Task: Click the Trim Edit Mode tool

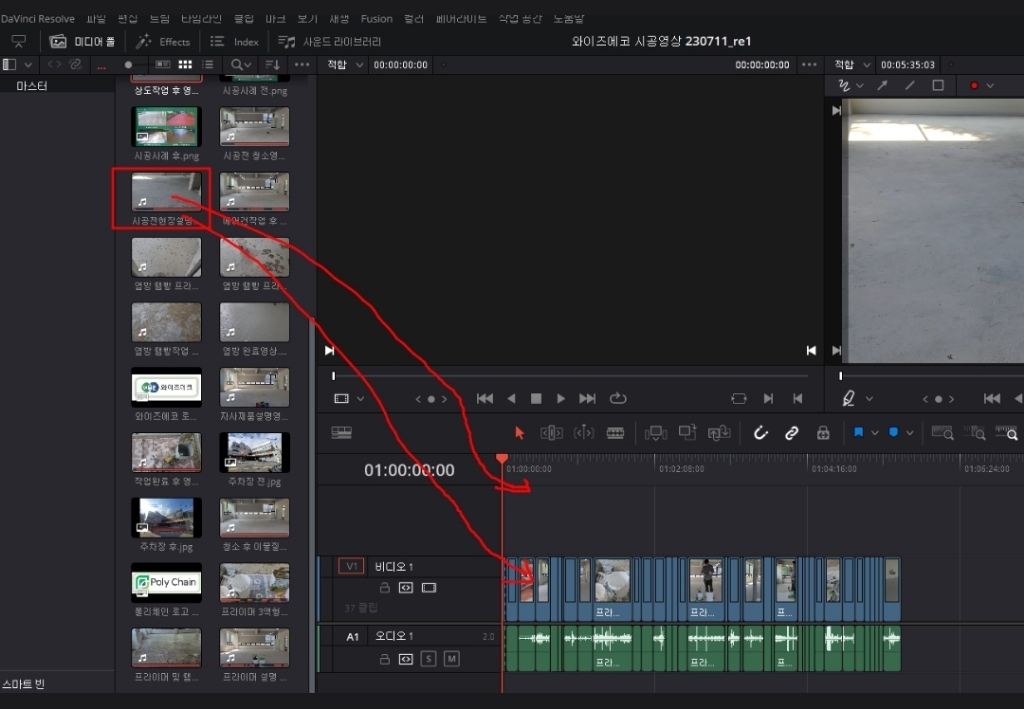Action: [551, 432]
